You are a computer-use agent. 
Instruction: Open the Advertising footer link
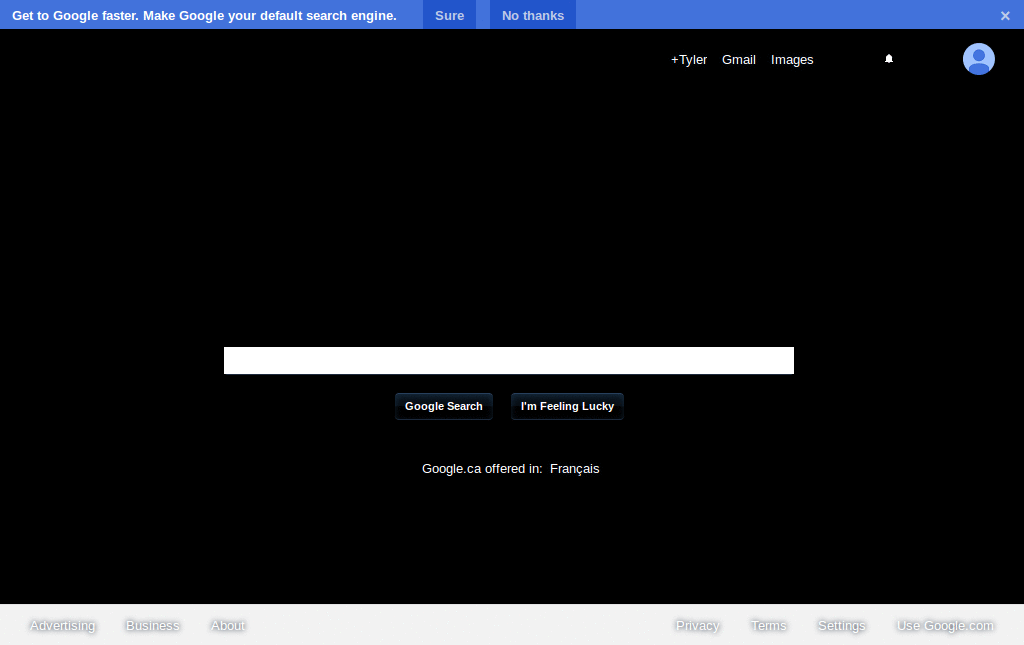(62, 625)
